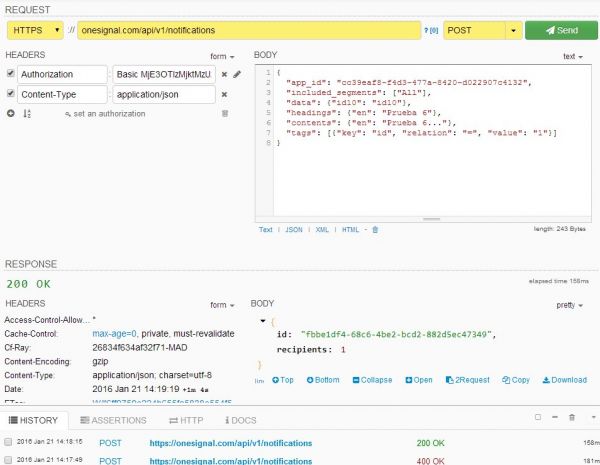Click the Content-Type header name field
The height and width of the screenshot is (465, 600).
pyautogui.click(x=62, y=94)
